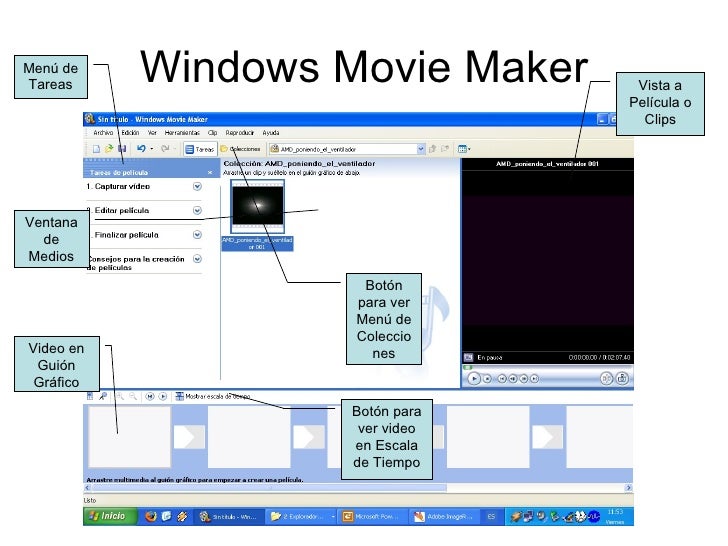Click the preview monitor Play button
728x546 pixels.
click(x=474, y=379)
